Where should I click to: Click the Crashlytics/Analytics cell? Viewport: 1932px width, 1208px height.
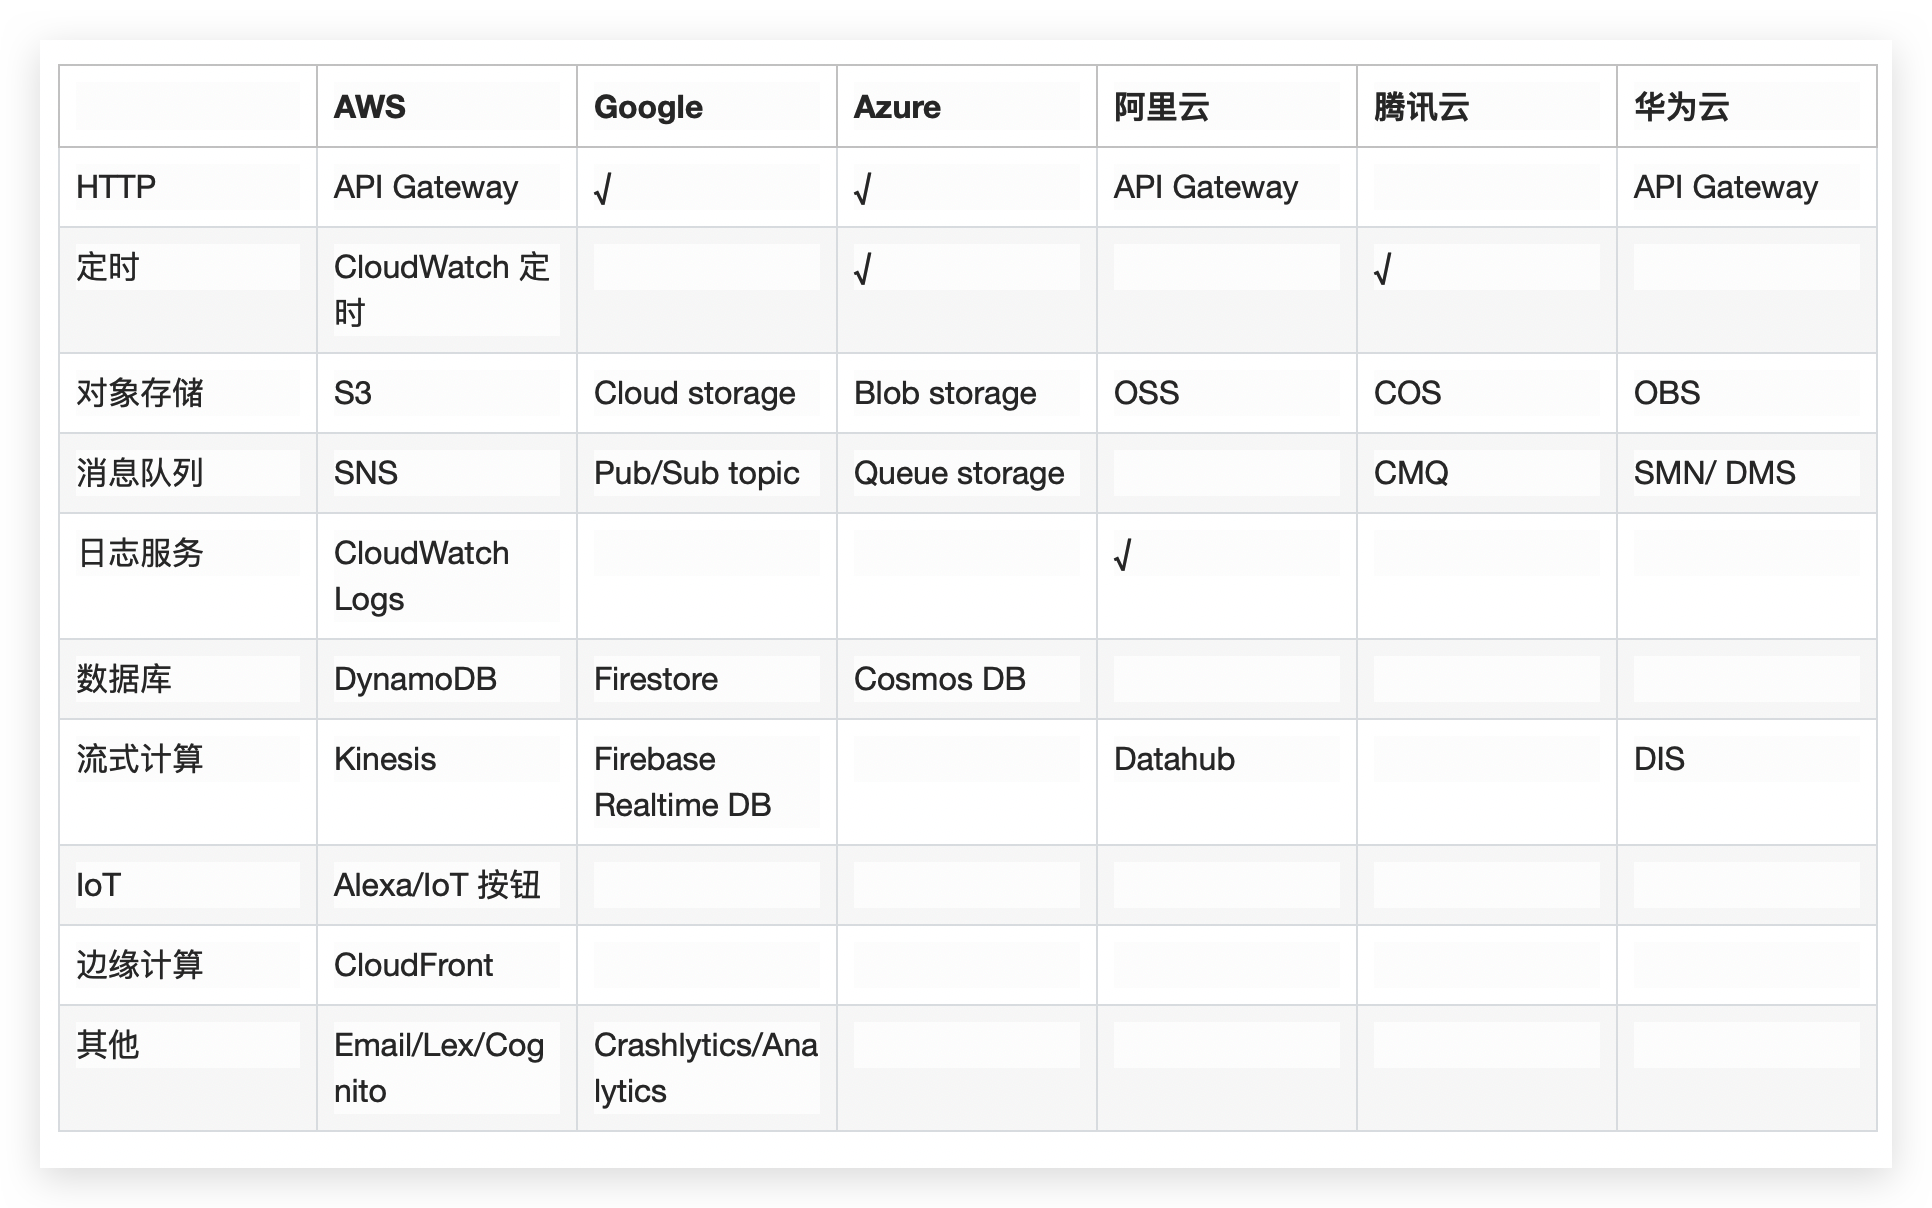click(706, 1068)
